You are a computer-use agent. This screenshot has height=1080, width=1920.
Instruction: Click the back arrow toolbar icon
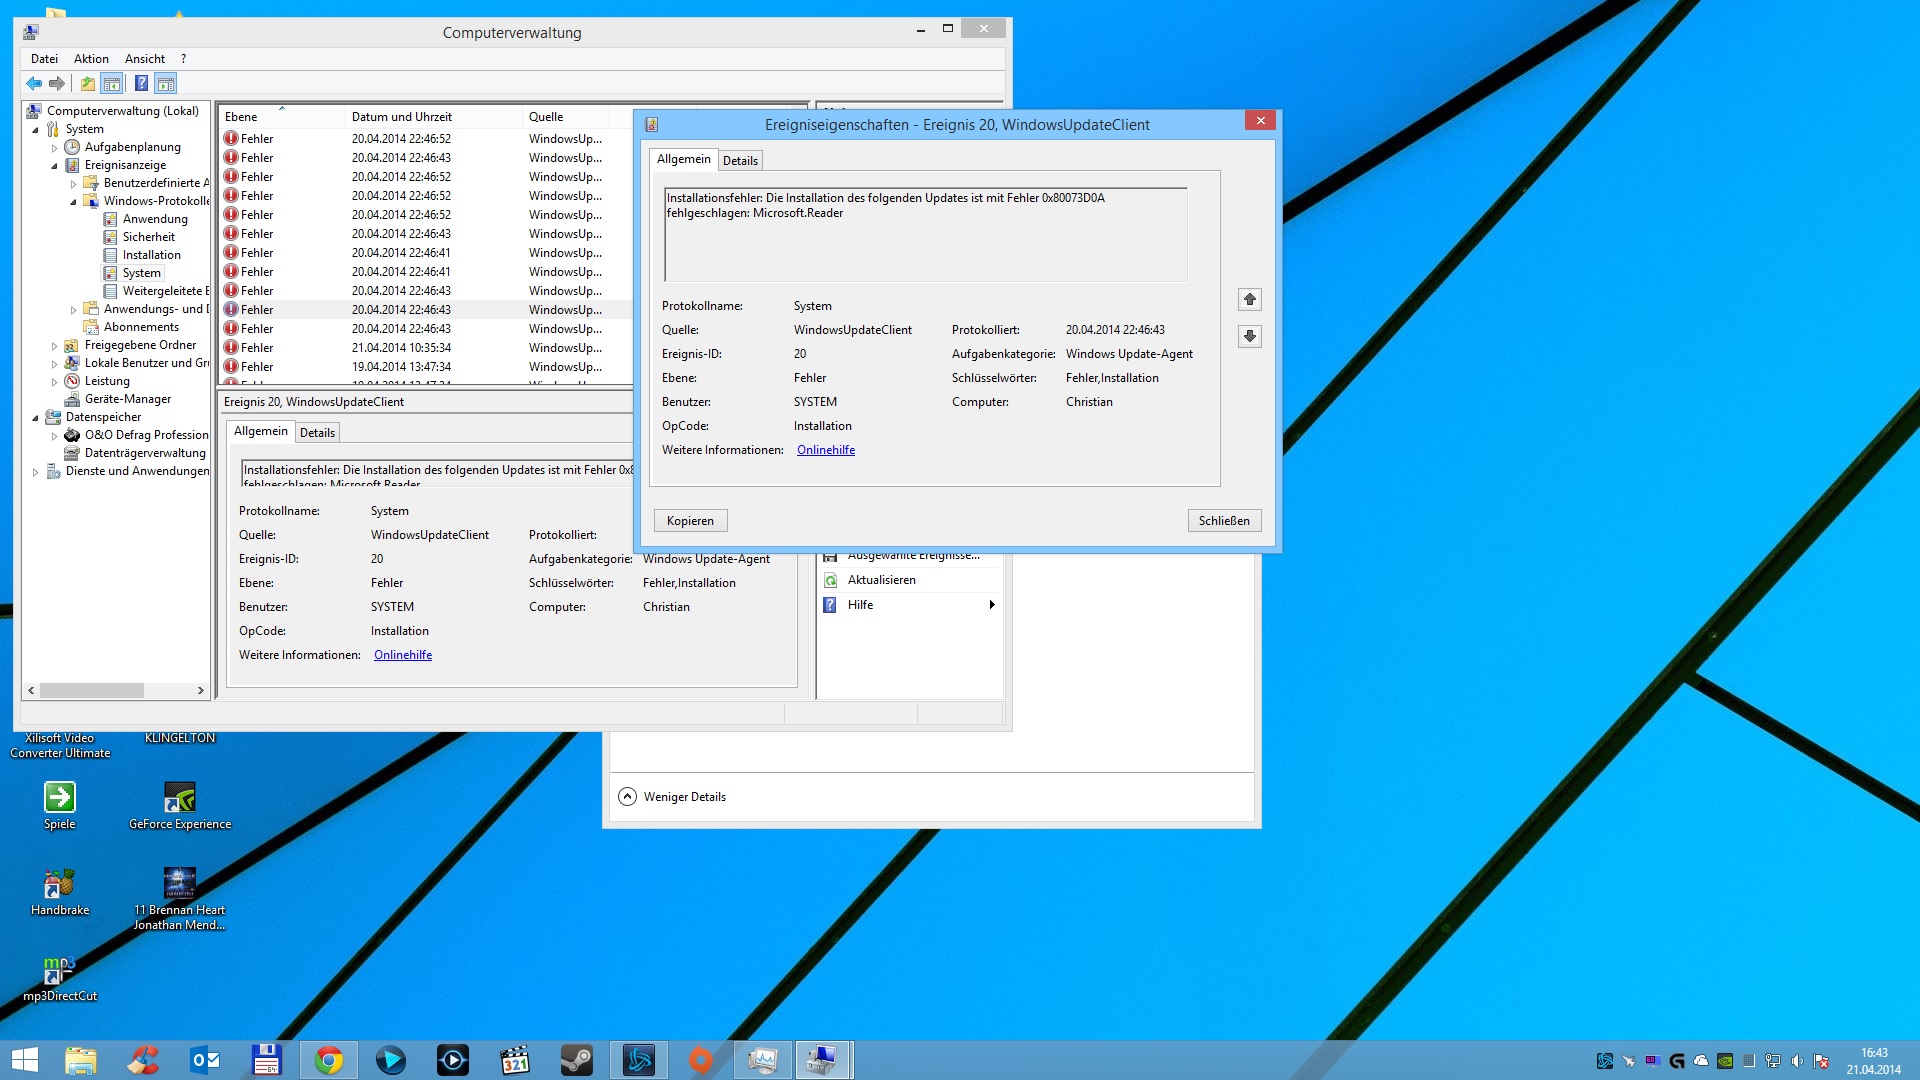34,84
